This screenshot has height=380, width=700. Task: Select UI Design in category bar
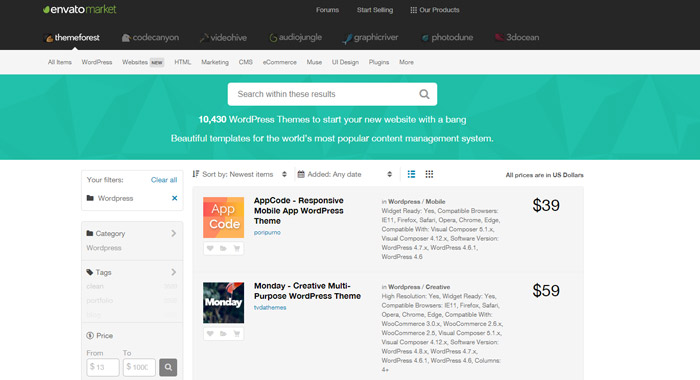click(345, 62)
